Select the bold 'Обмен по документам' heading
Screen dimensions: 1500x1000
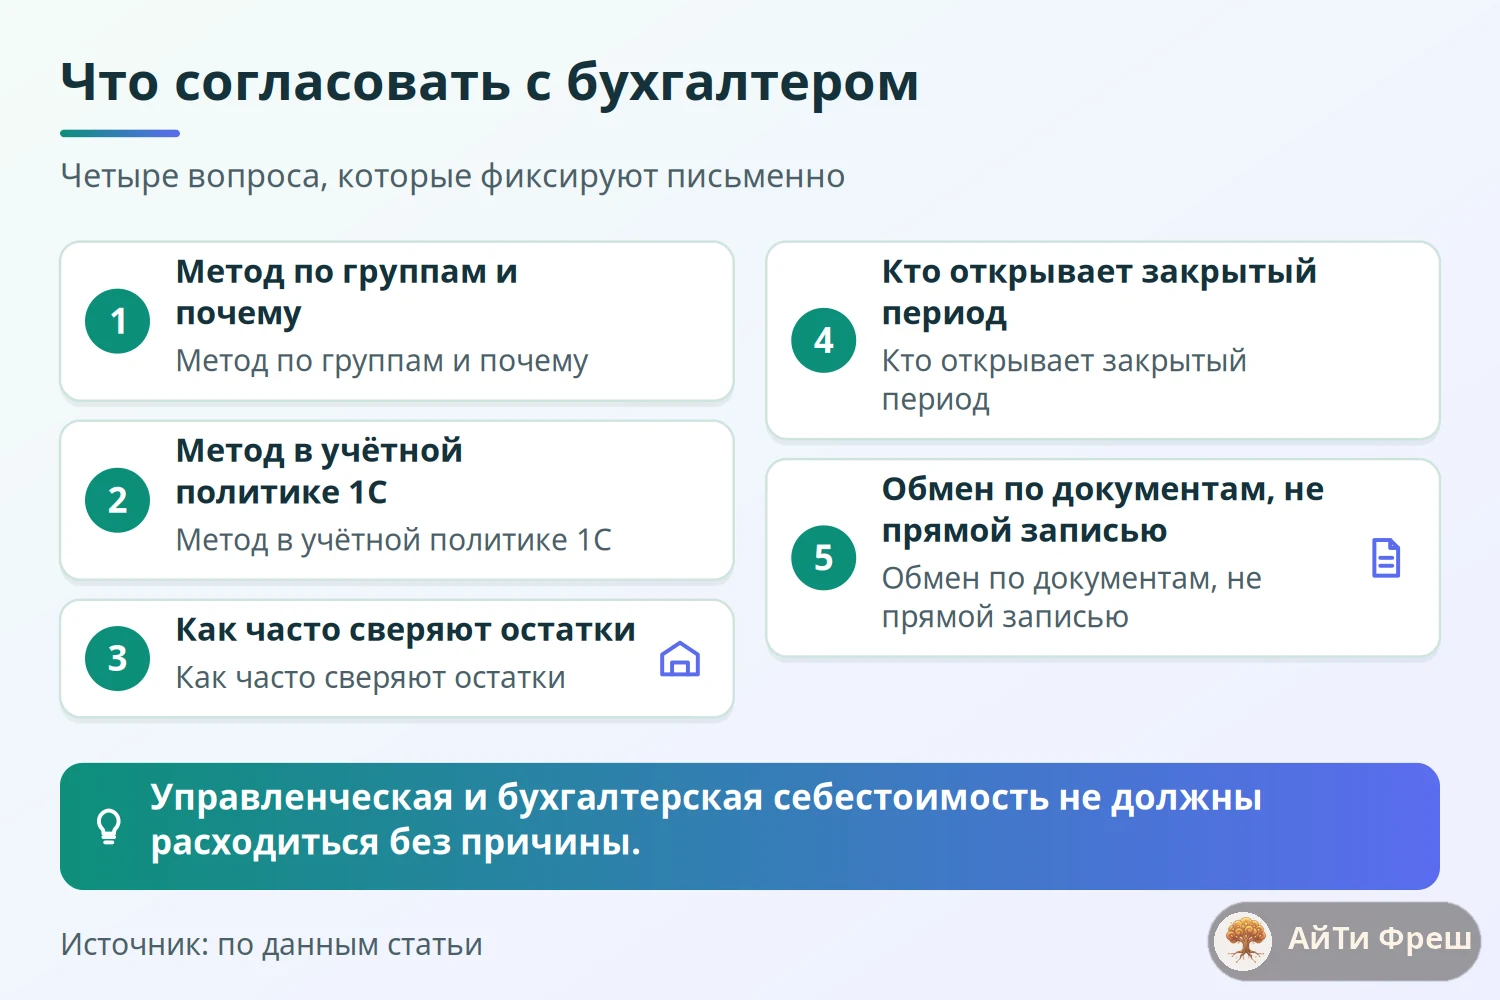point(1103,510)
